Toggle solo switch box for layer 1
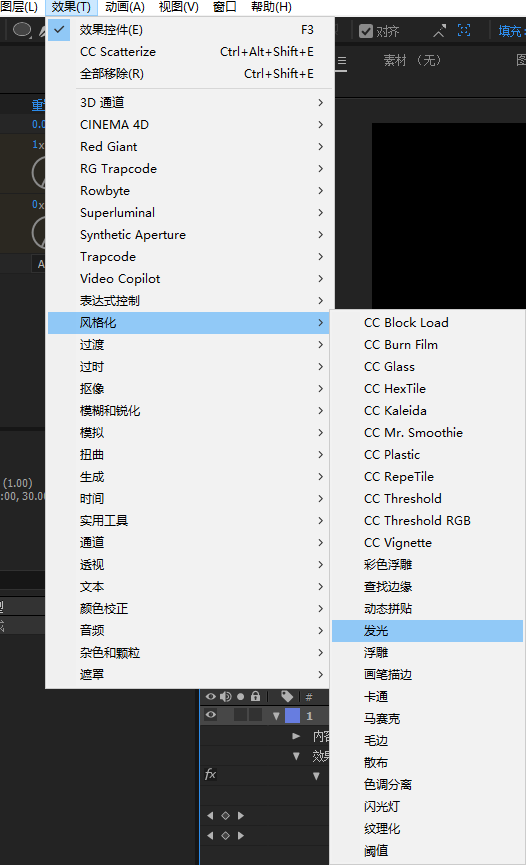The width and height of the screenshot is (526, 865). click(x=241, y=716)
